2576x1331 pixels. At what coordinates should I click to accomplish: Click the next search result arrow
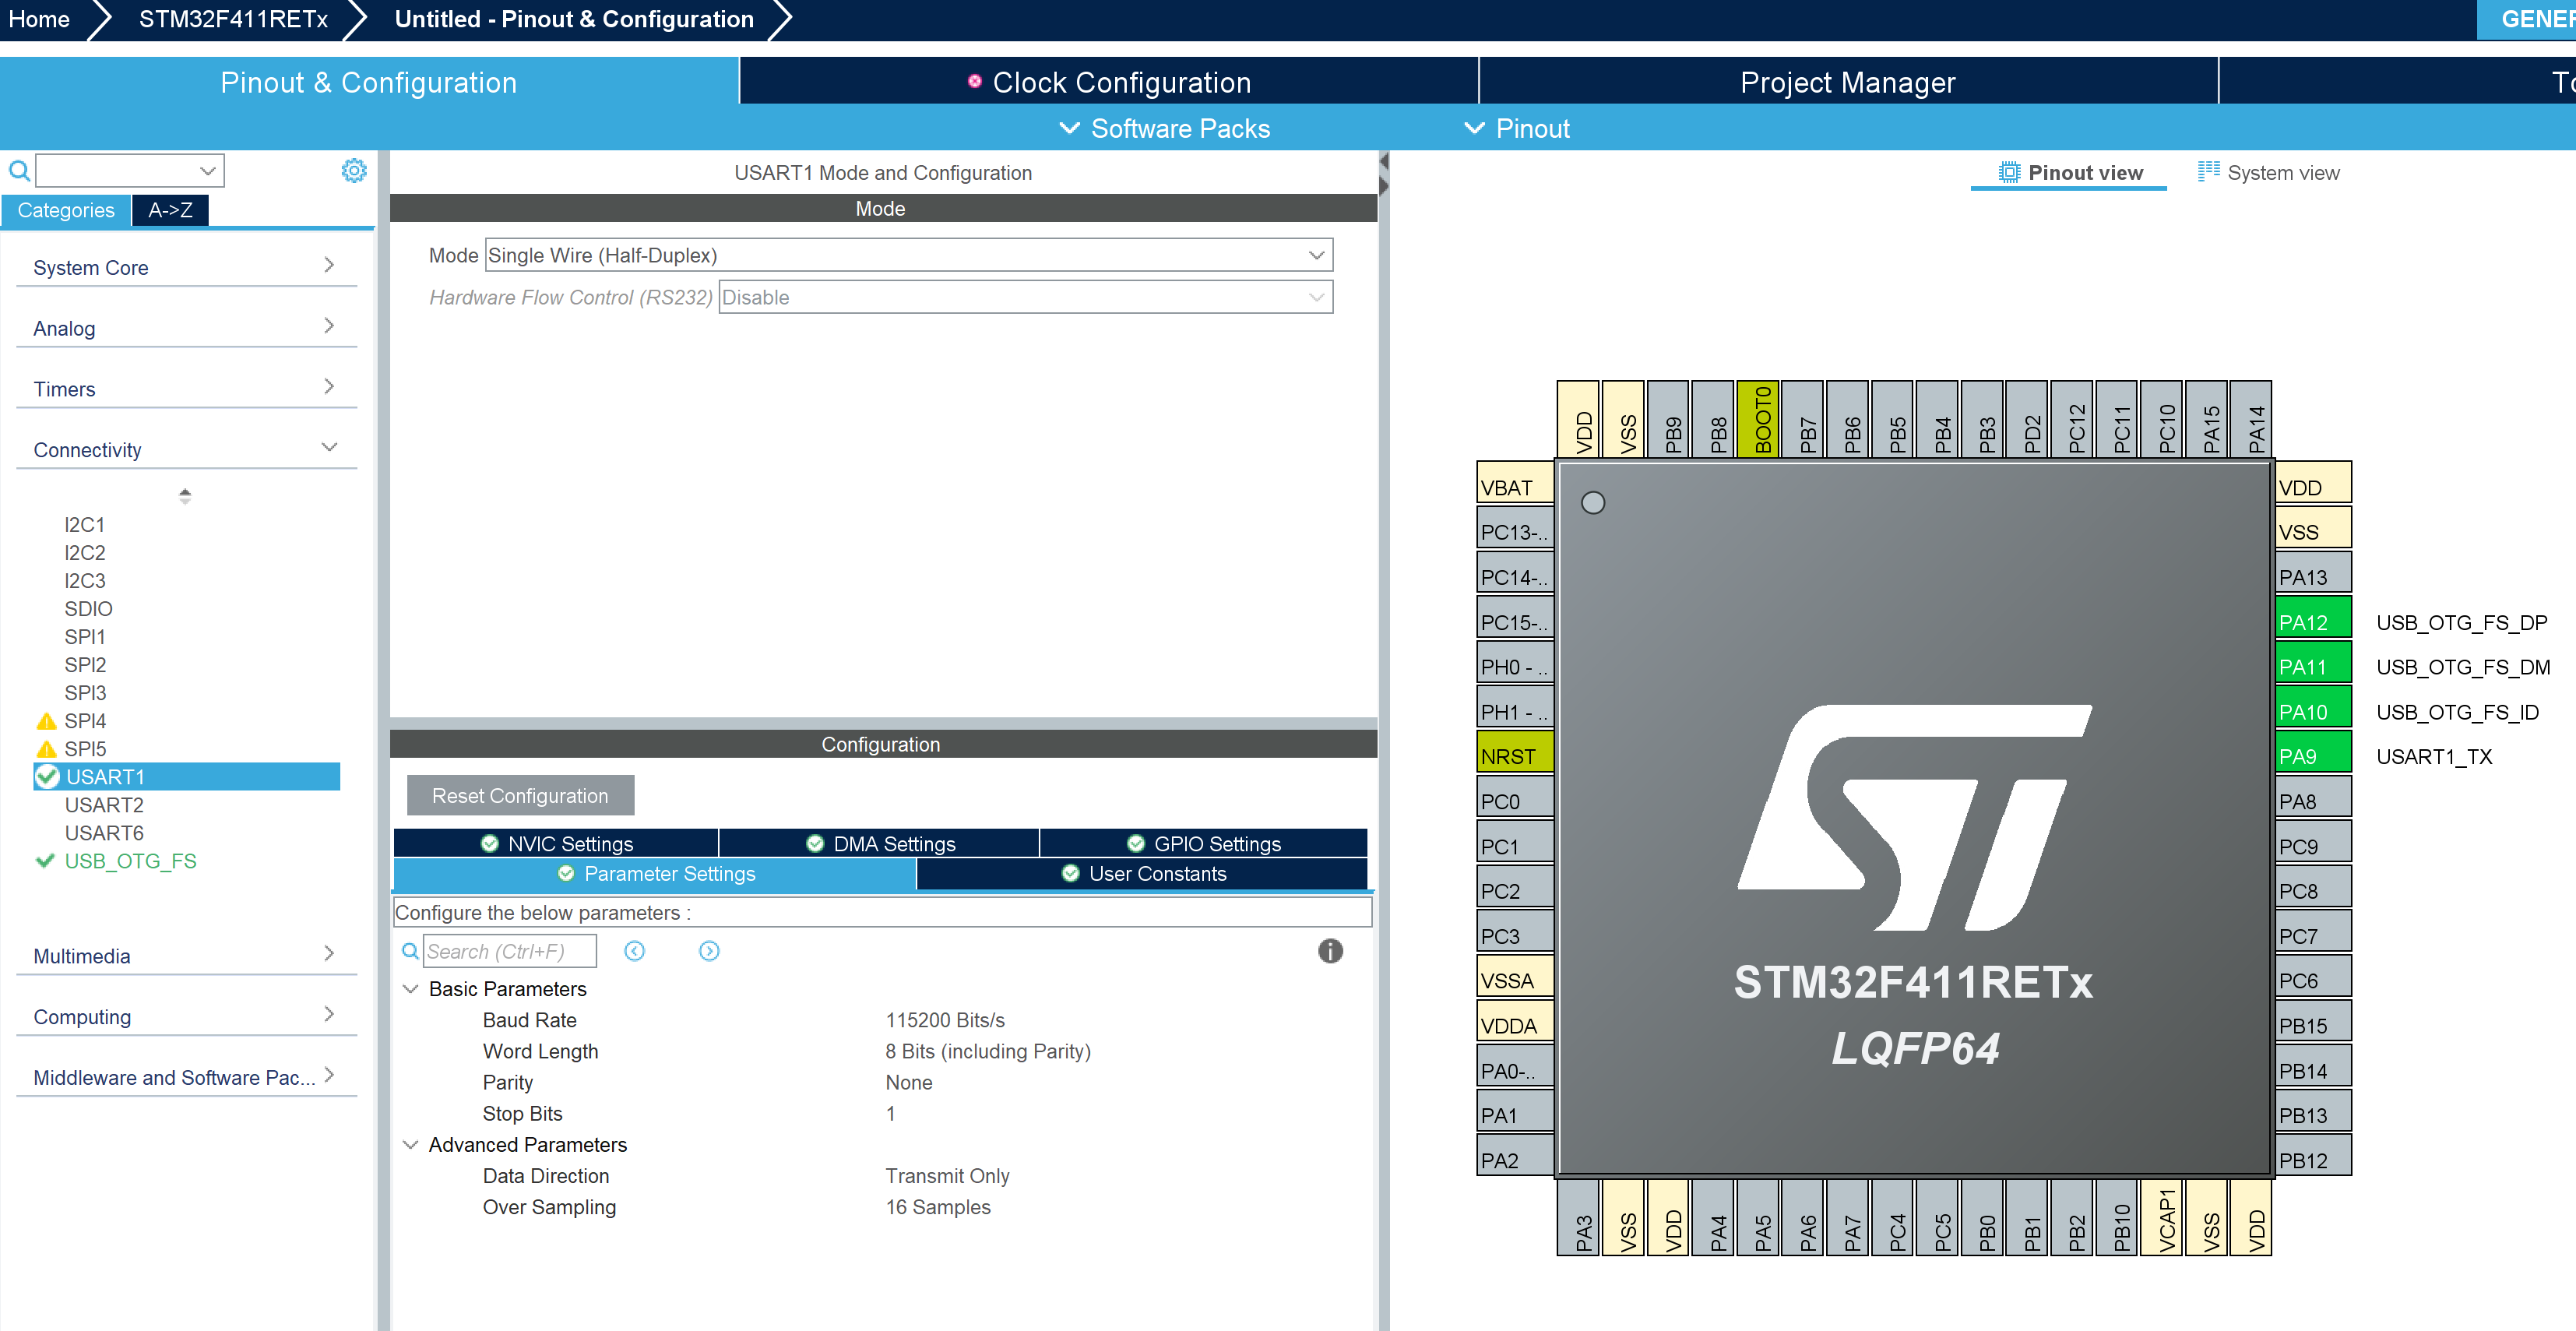(709, 951)
